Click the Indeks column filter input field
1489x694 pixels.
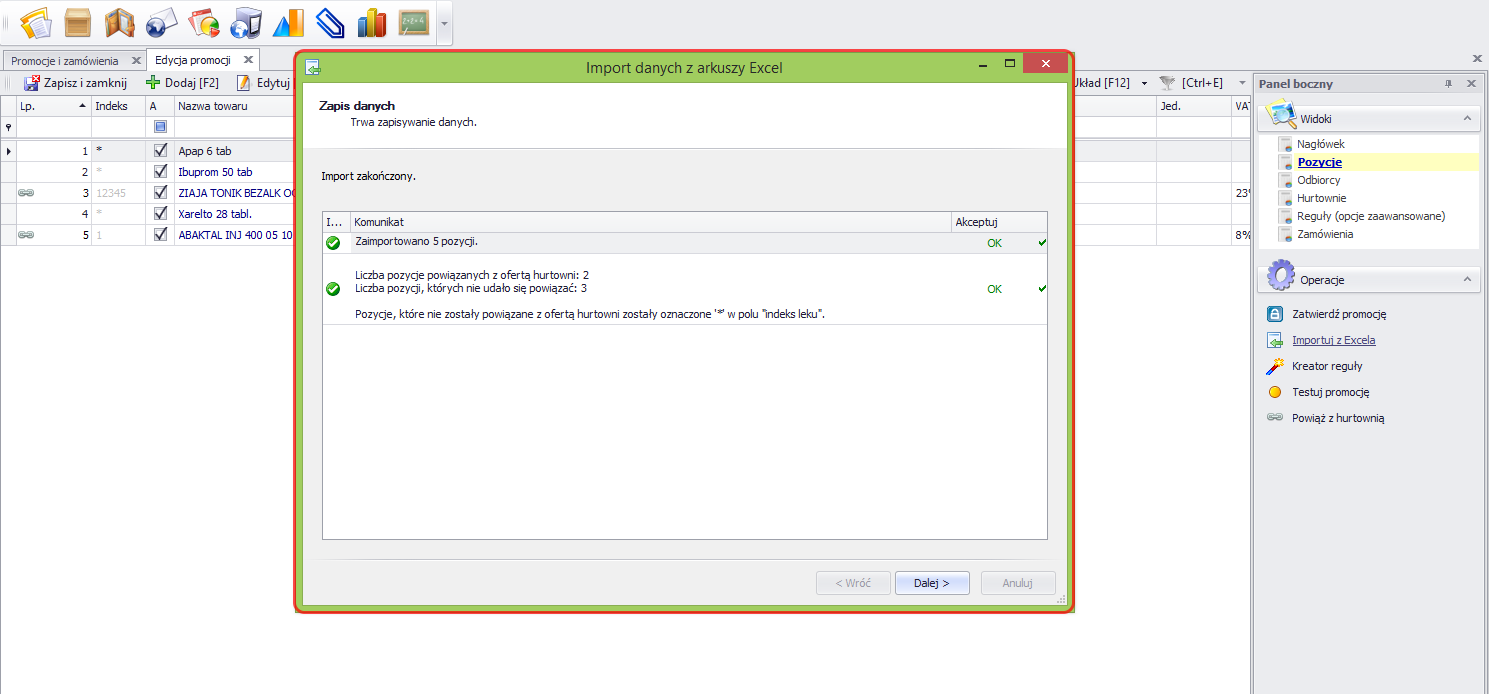pyautogui.click(x=118, y=127)
